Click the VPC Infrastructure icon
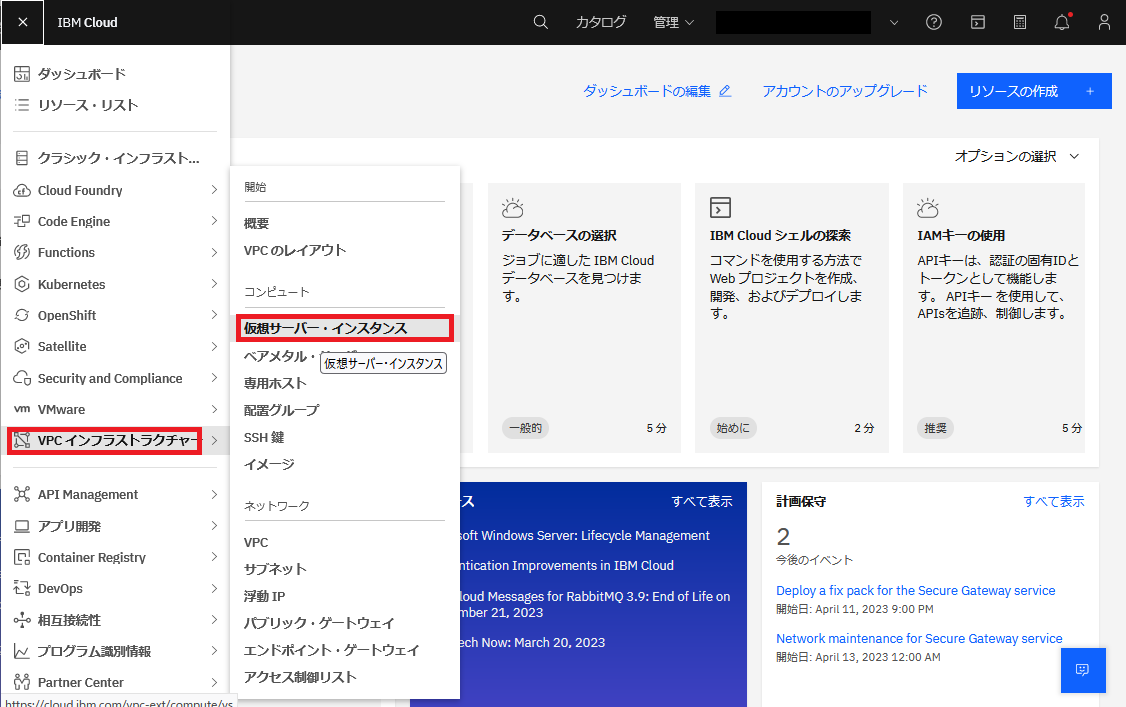 click(22, 440)
